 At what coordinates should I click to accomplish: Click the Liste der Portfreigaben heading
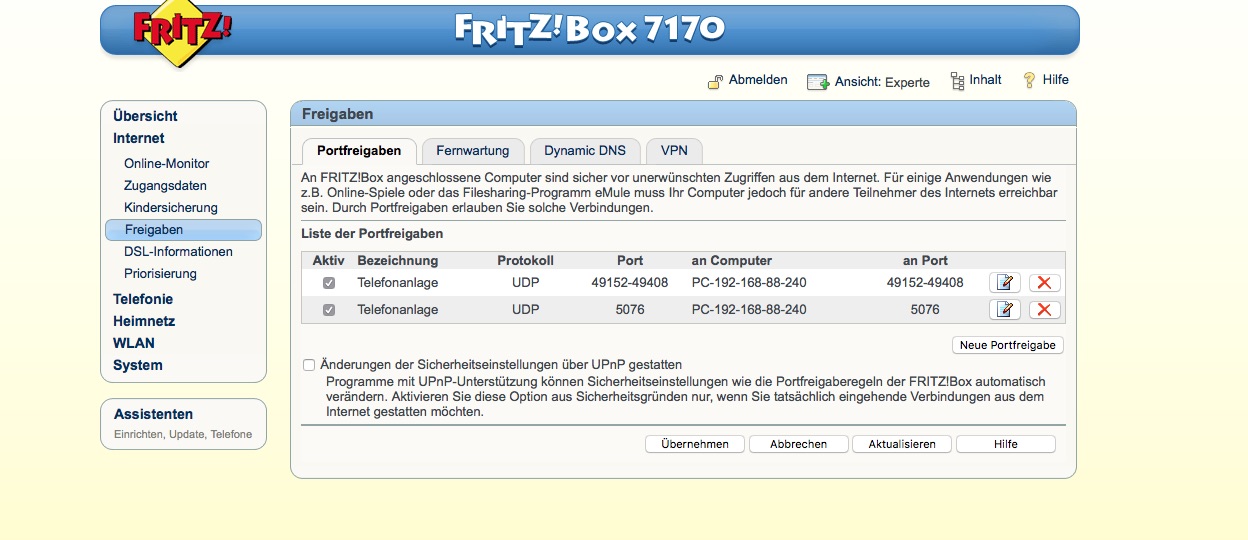point(372,234)
